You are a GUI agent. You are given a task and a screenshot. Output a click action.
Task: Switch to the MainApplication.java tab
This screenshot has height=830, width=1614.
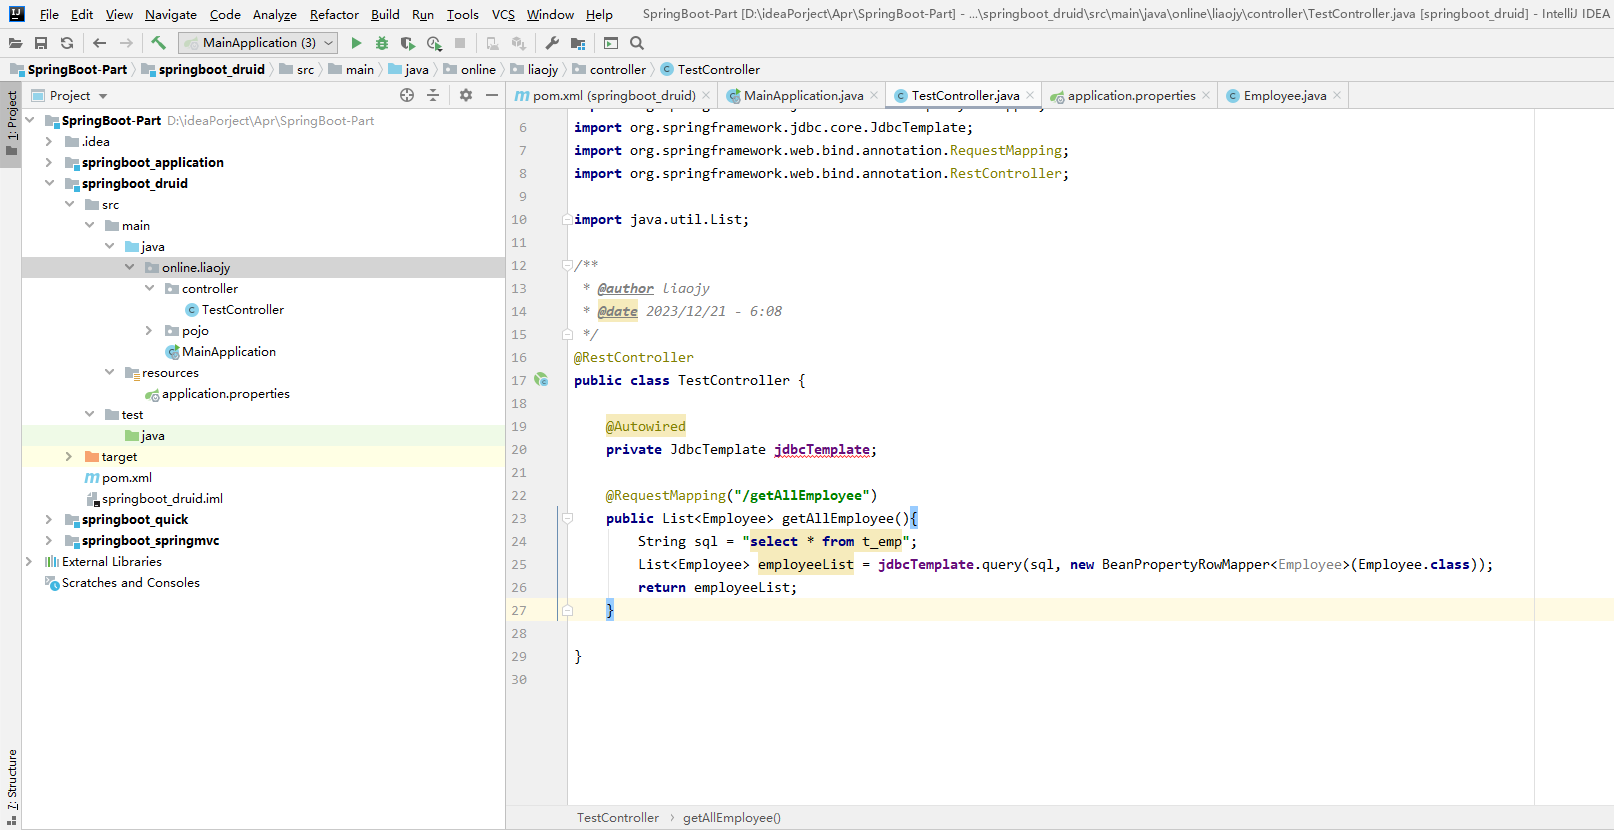pos(803,95)
